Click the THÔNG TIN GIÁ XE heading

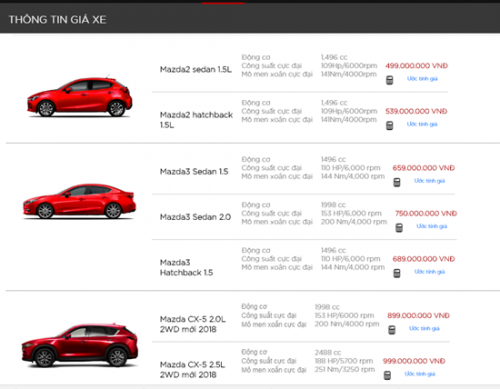57,20
